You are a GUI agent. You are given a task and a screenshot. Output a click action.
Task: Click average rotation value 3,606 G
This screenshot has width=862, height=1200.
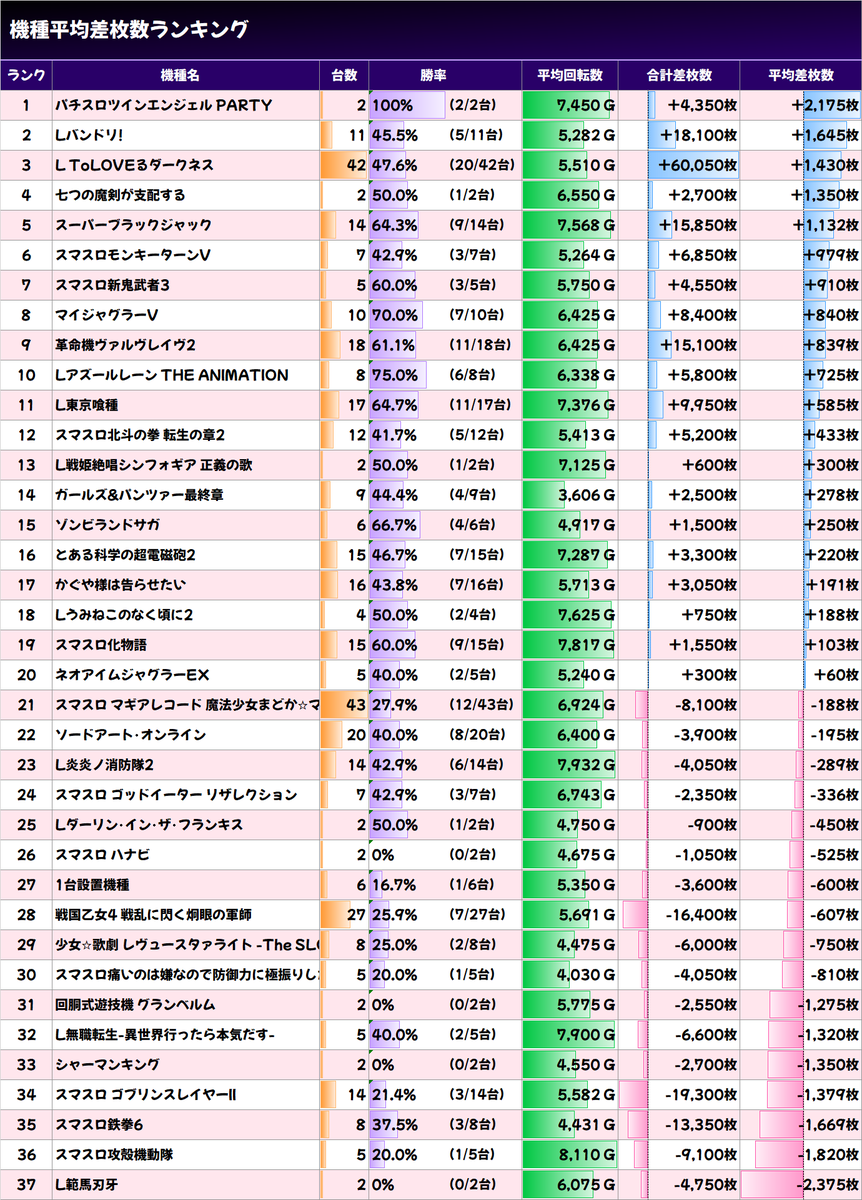[x=586, y=495]
